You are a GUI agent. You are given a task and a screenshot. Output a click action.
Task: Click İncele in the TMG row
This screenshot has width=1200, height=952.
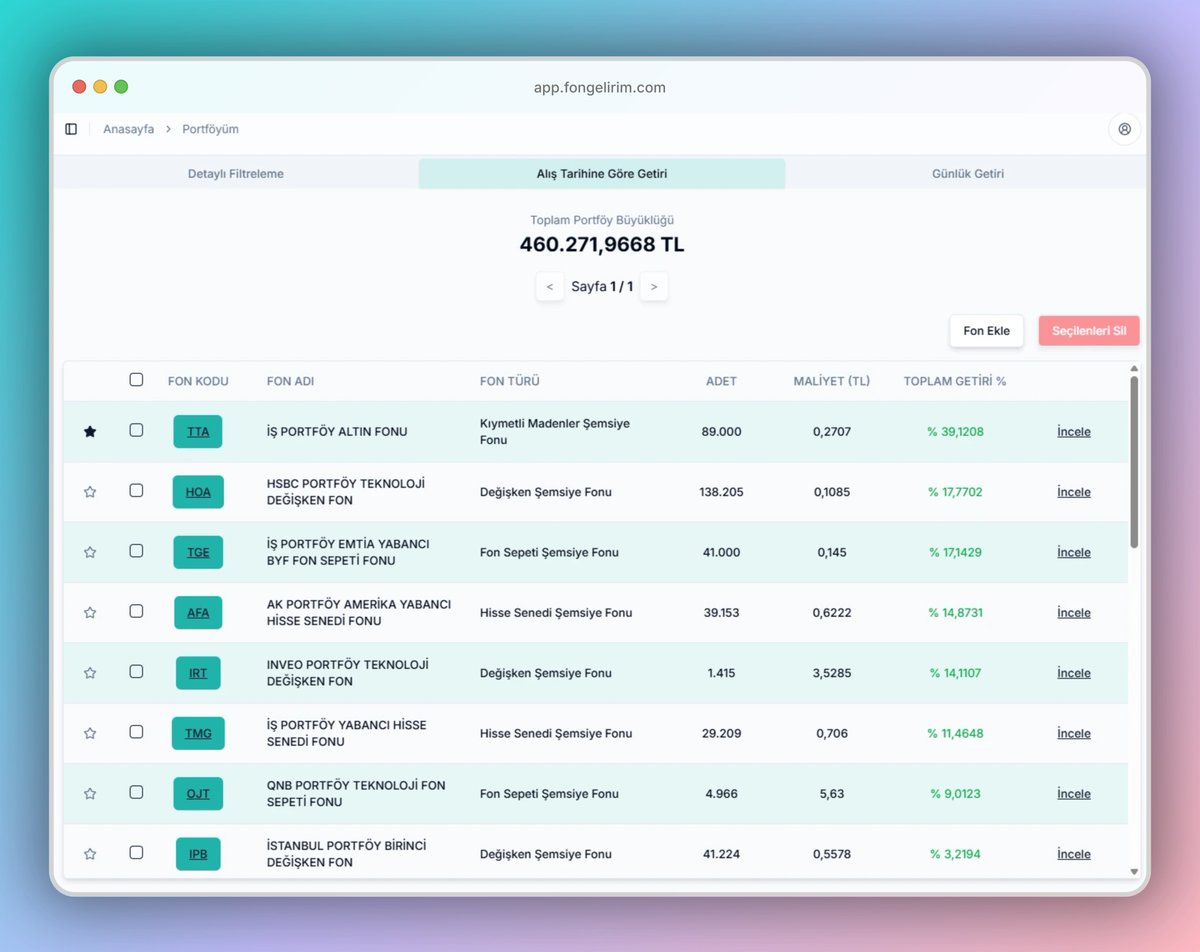coord(1074,733)
